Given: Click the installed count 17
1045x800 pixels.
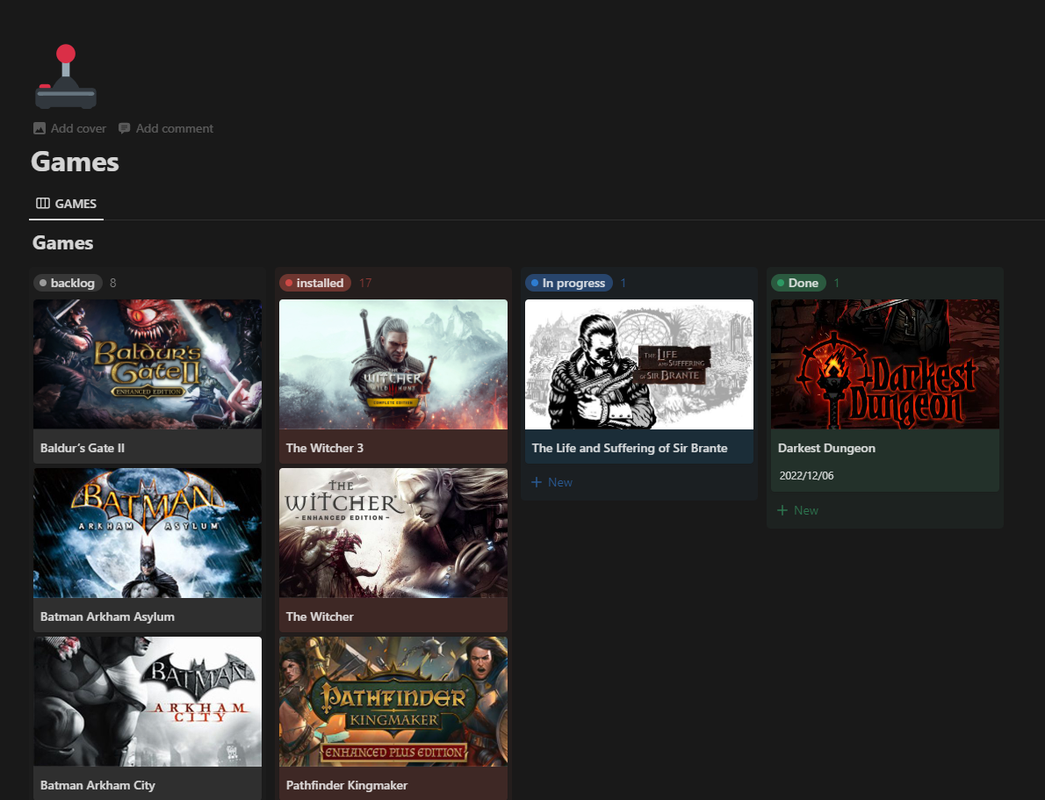Looking at the screenshot, I should [x=365, y=283].
